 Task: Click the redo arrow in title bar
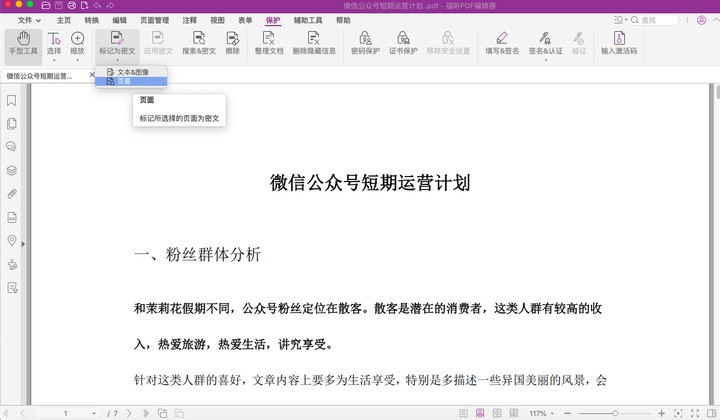(x=110, y=6)
